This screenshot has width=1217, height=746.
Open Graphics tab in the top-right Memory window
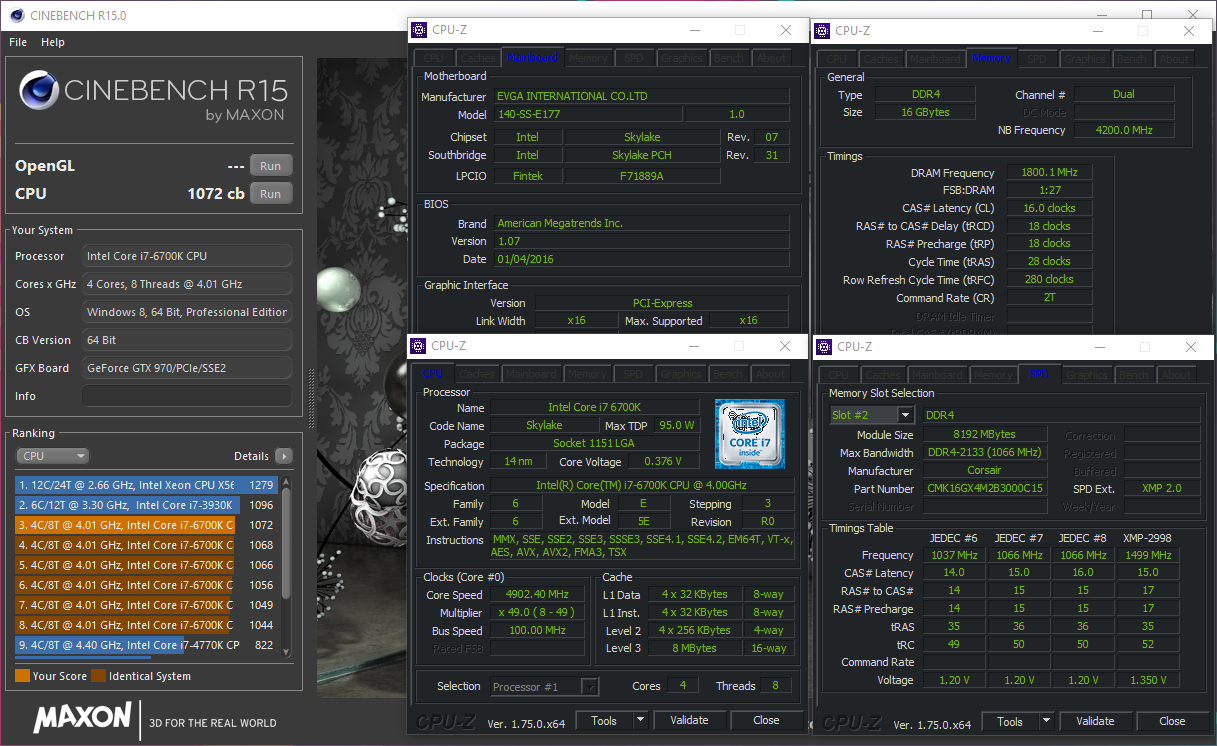click(1085, 59)
